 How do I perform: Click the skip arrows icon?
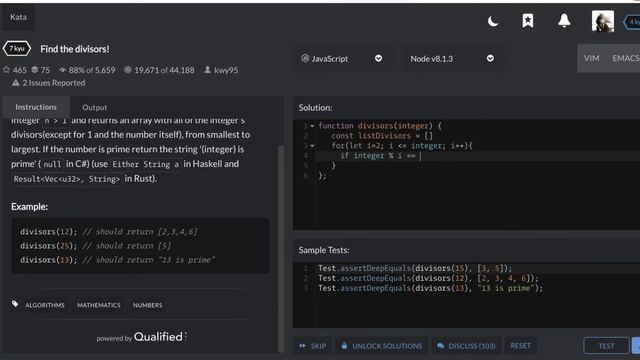coord(302,346)
